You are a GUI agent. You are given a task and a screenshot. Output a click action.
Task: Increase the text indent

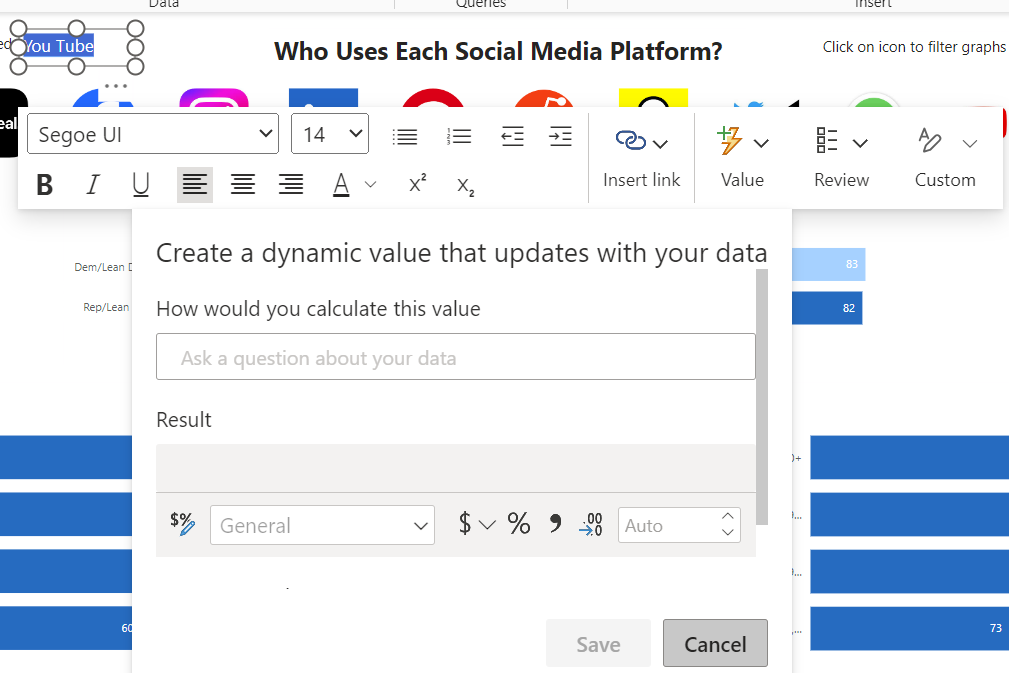tap(561, 137)
